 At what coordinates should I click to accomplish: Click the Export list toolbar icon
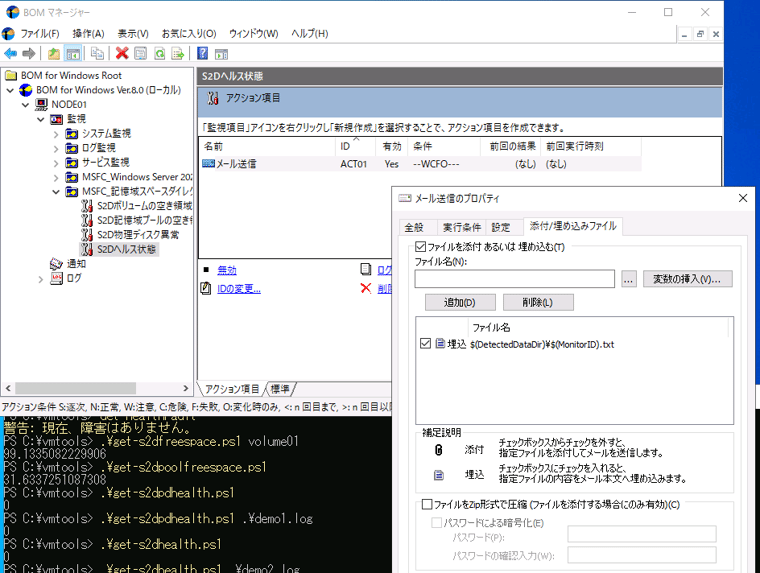click(x=178, y=53)
